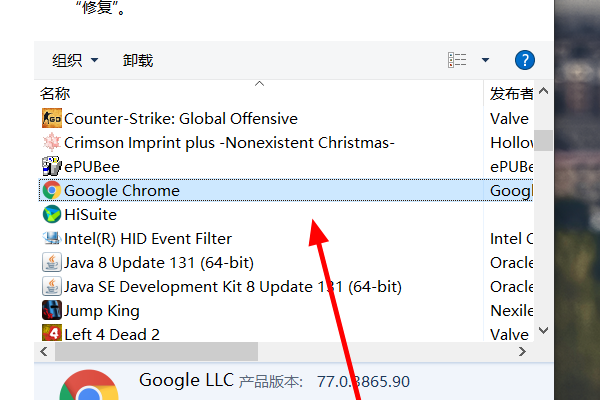This screenshot has height=400, width=600.
Task: Click the HiSuite globe icon
Action: [51, 214]
